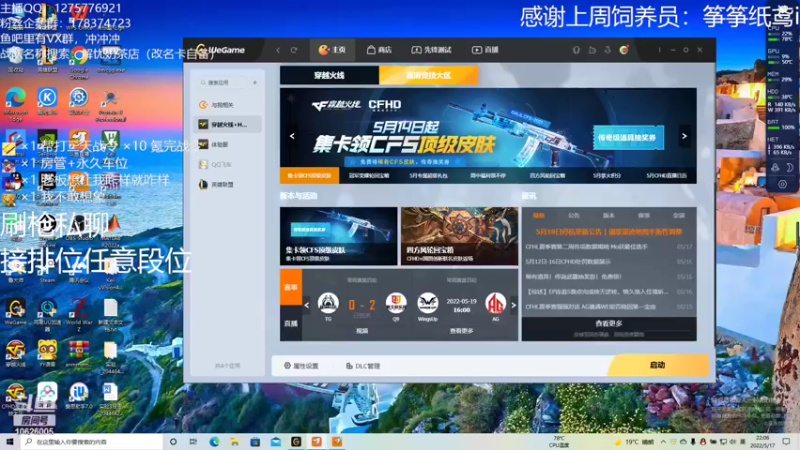Select Google Chrome desktop icon

tap(79, 62)
